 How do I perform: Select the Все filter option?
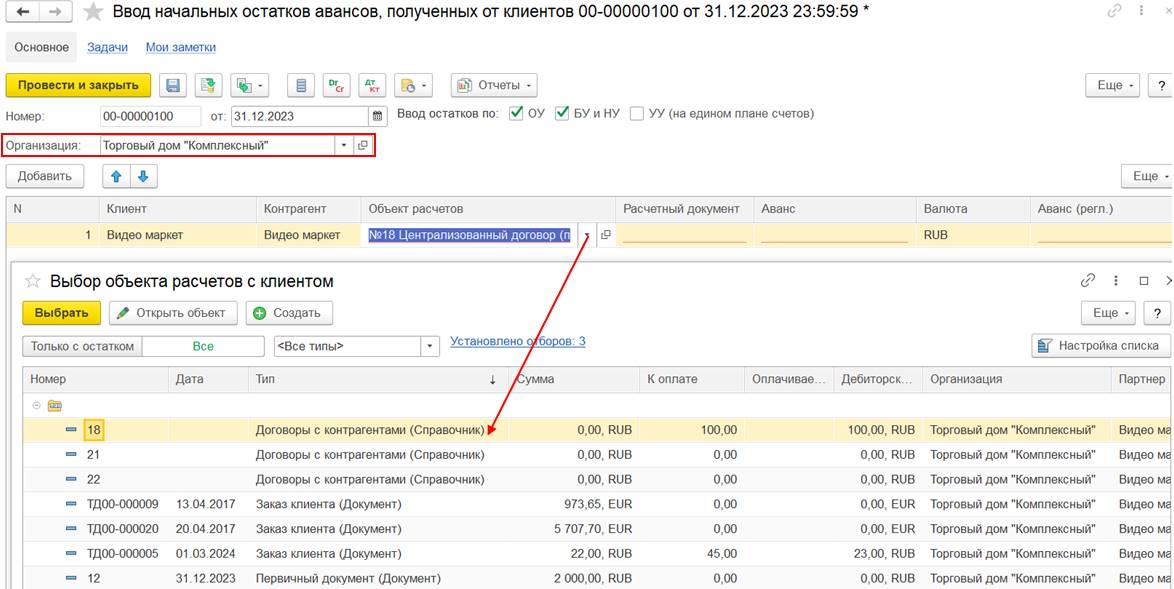click(203, 347)
